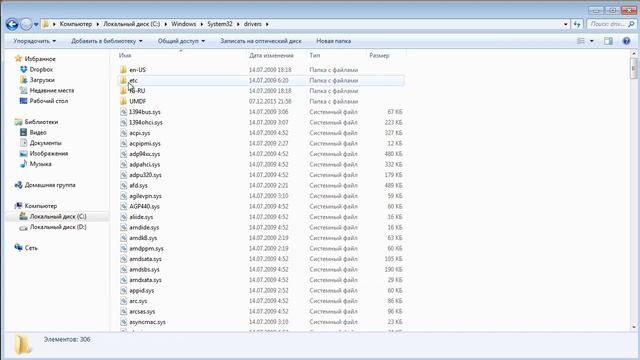Viewport: 640px width, 360px height.
Task: Click System32 segment in address bar
Action: [x=220, y=24]
